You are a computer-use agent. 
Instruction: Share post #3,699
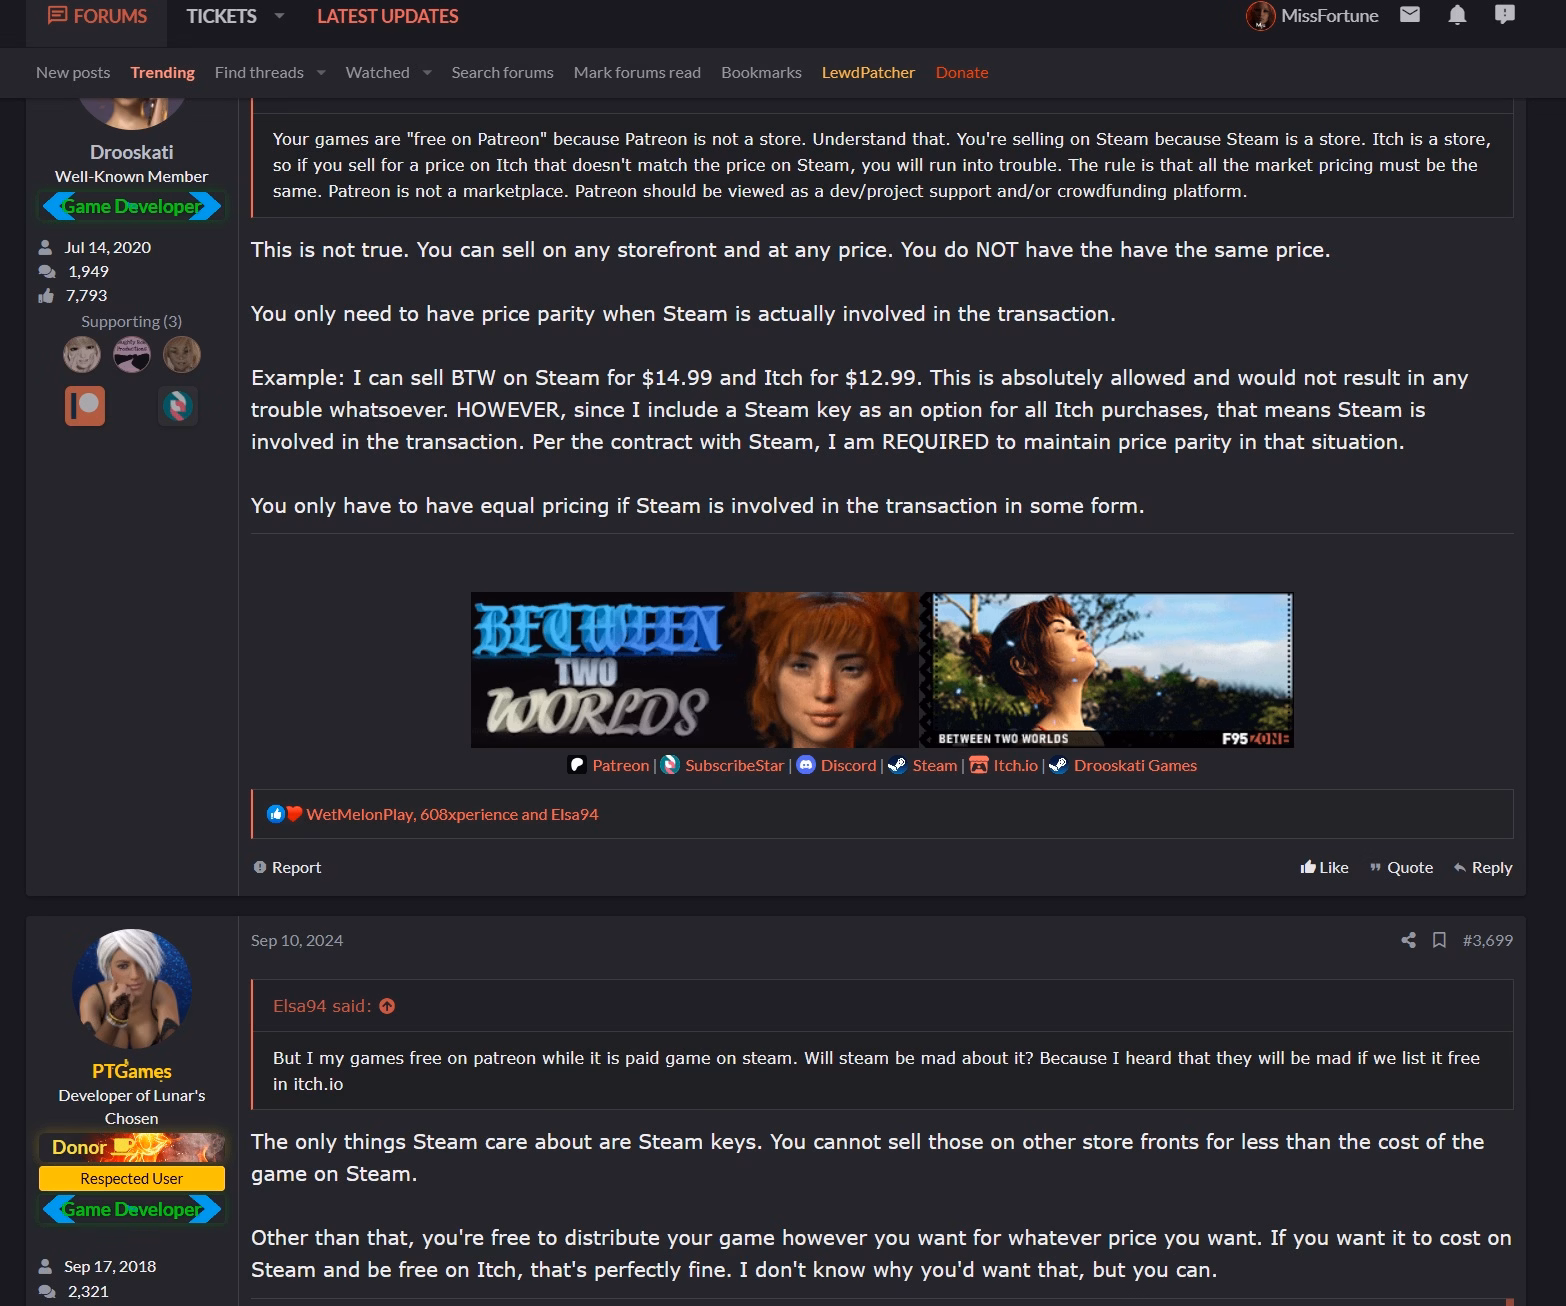[x=1409, y=940]
